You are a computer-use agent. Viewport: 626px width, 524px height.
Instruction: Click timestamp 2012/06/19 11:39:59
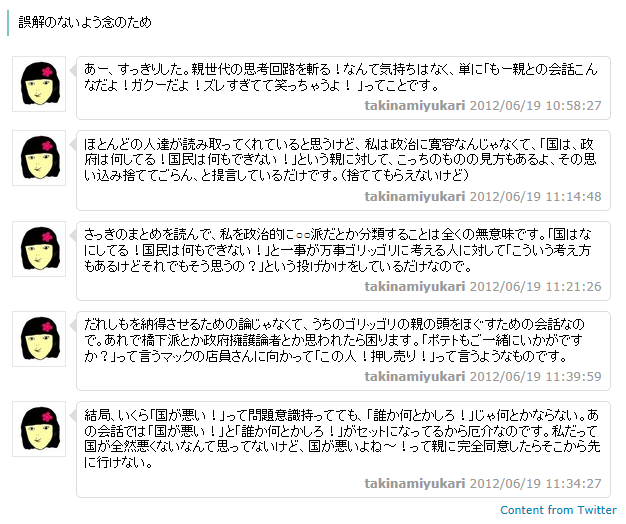tap(535, 377)
